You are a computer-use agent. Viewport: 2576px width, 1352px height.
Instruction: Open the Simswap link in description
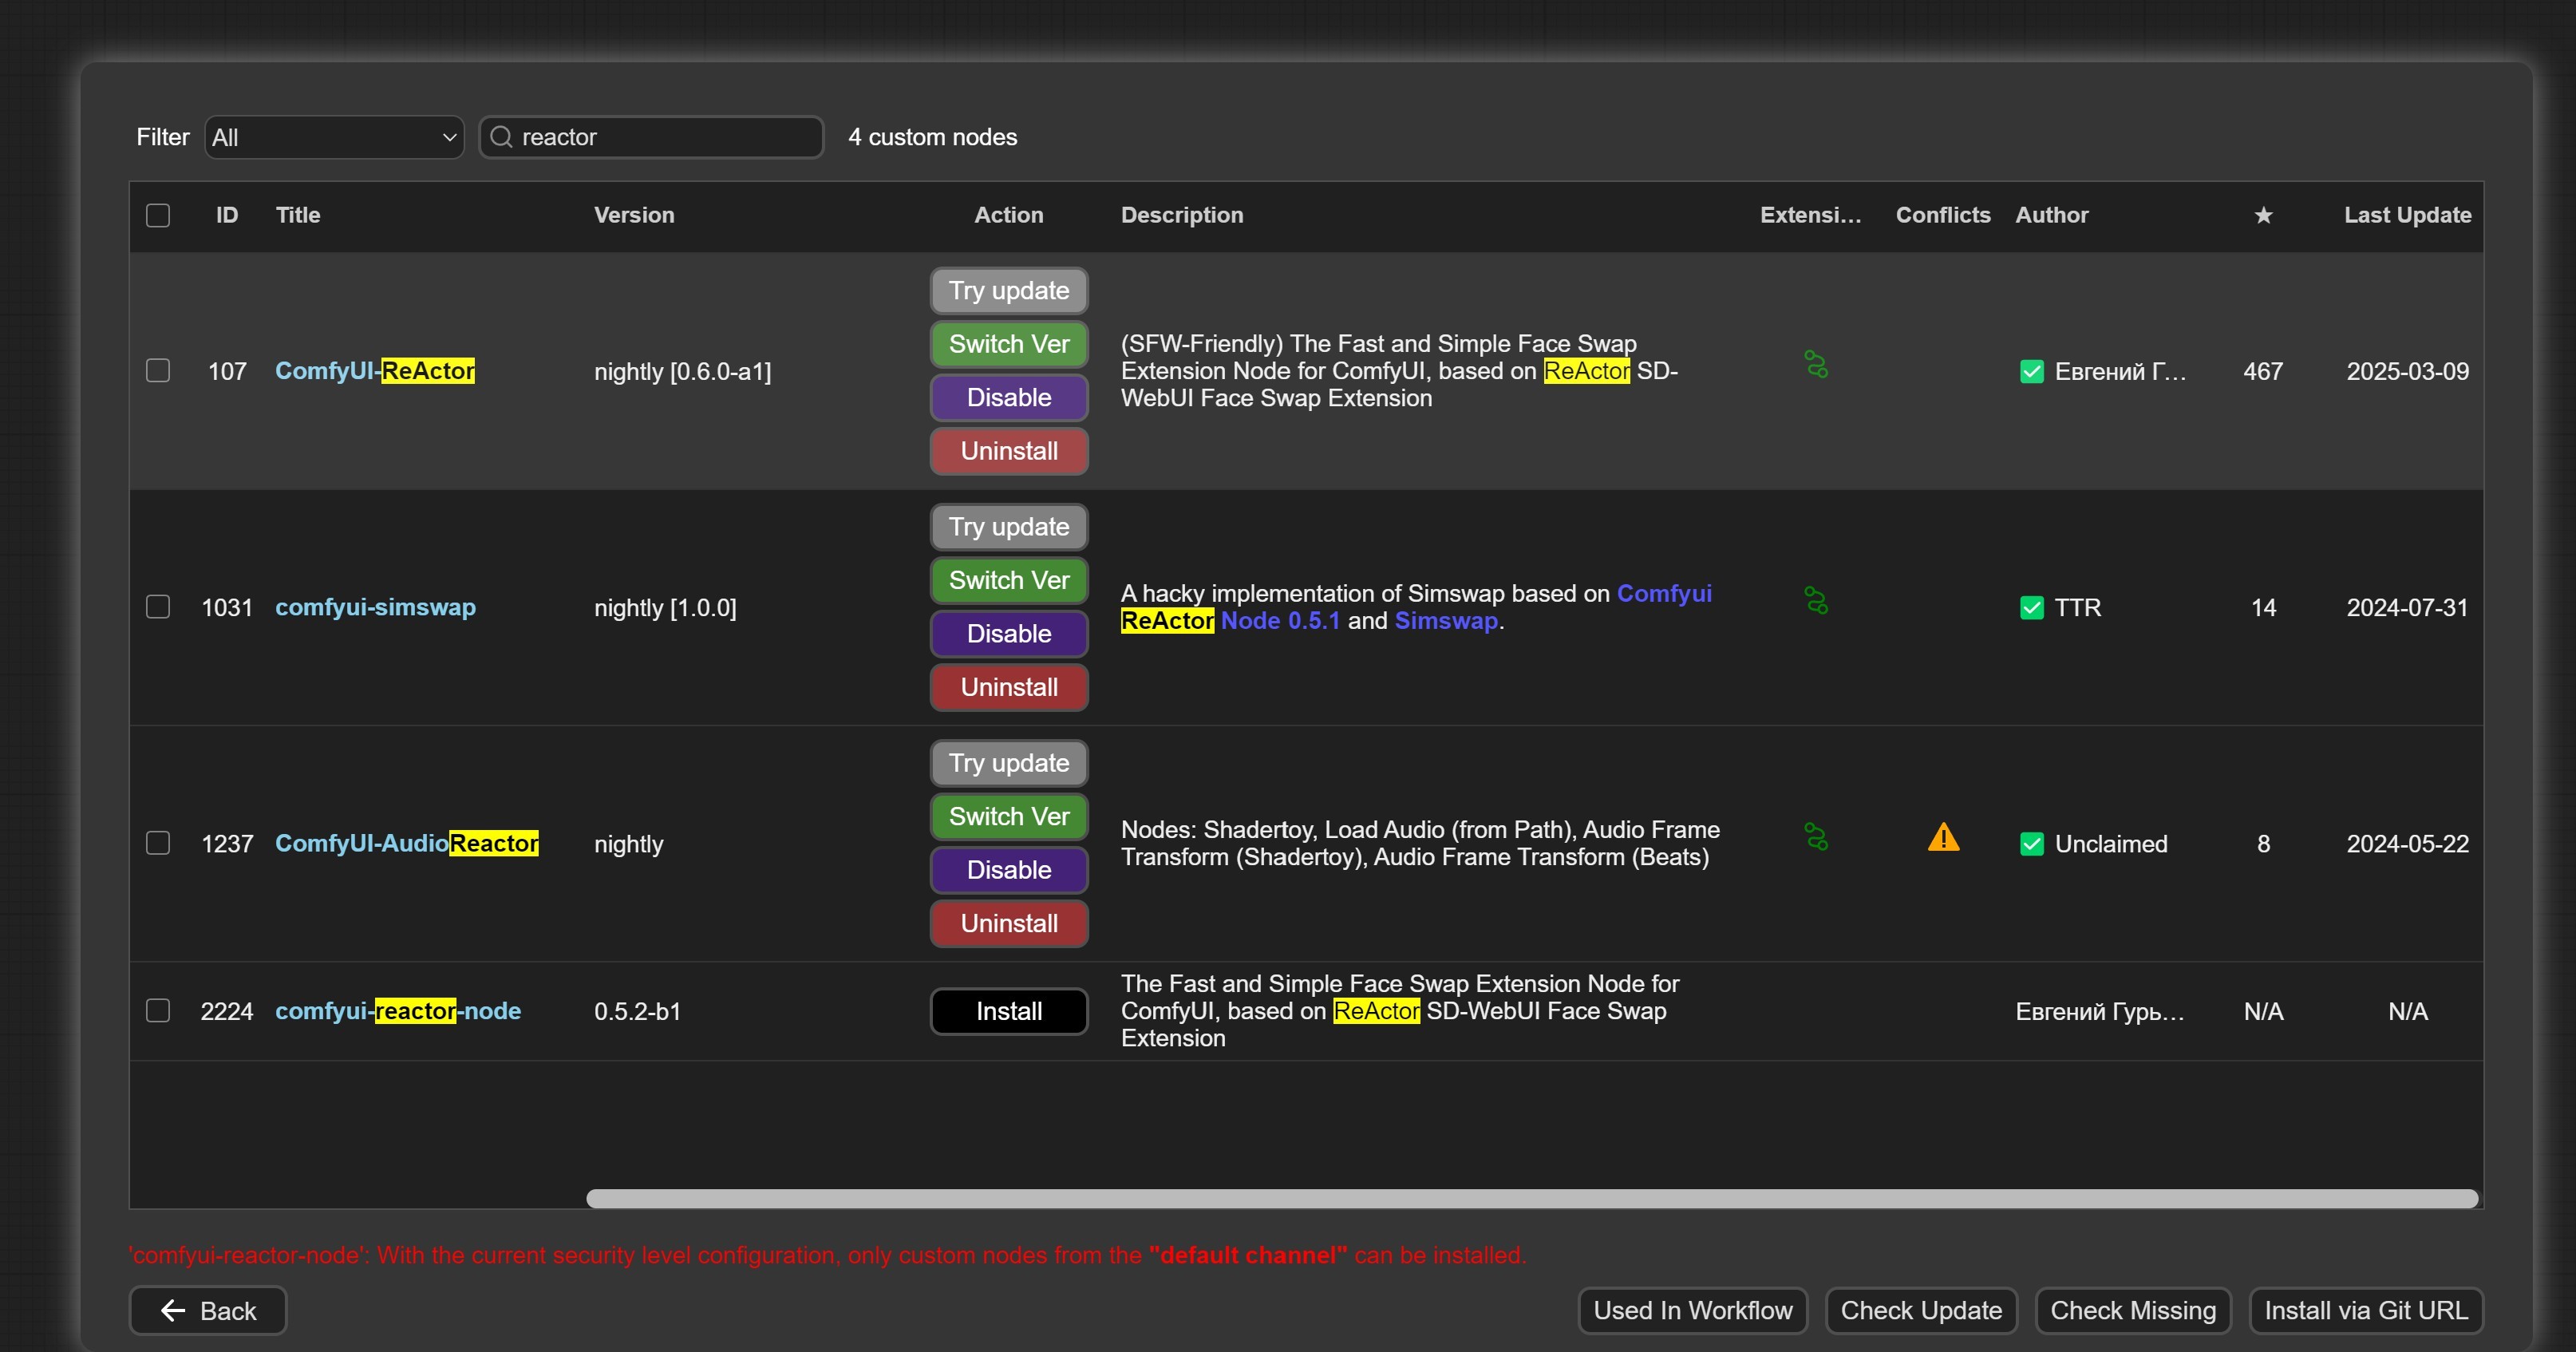click(1446, 620)
